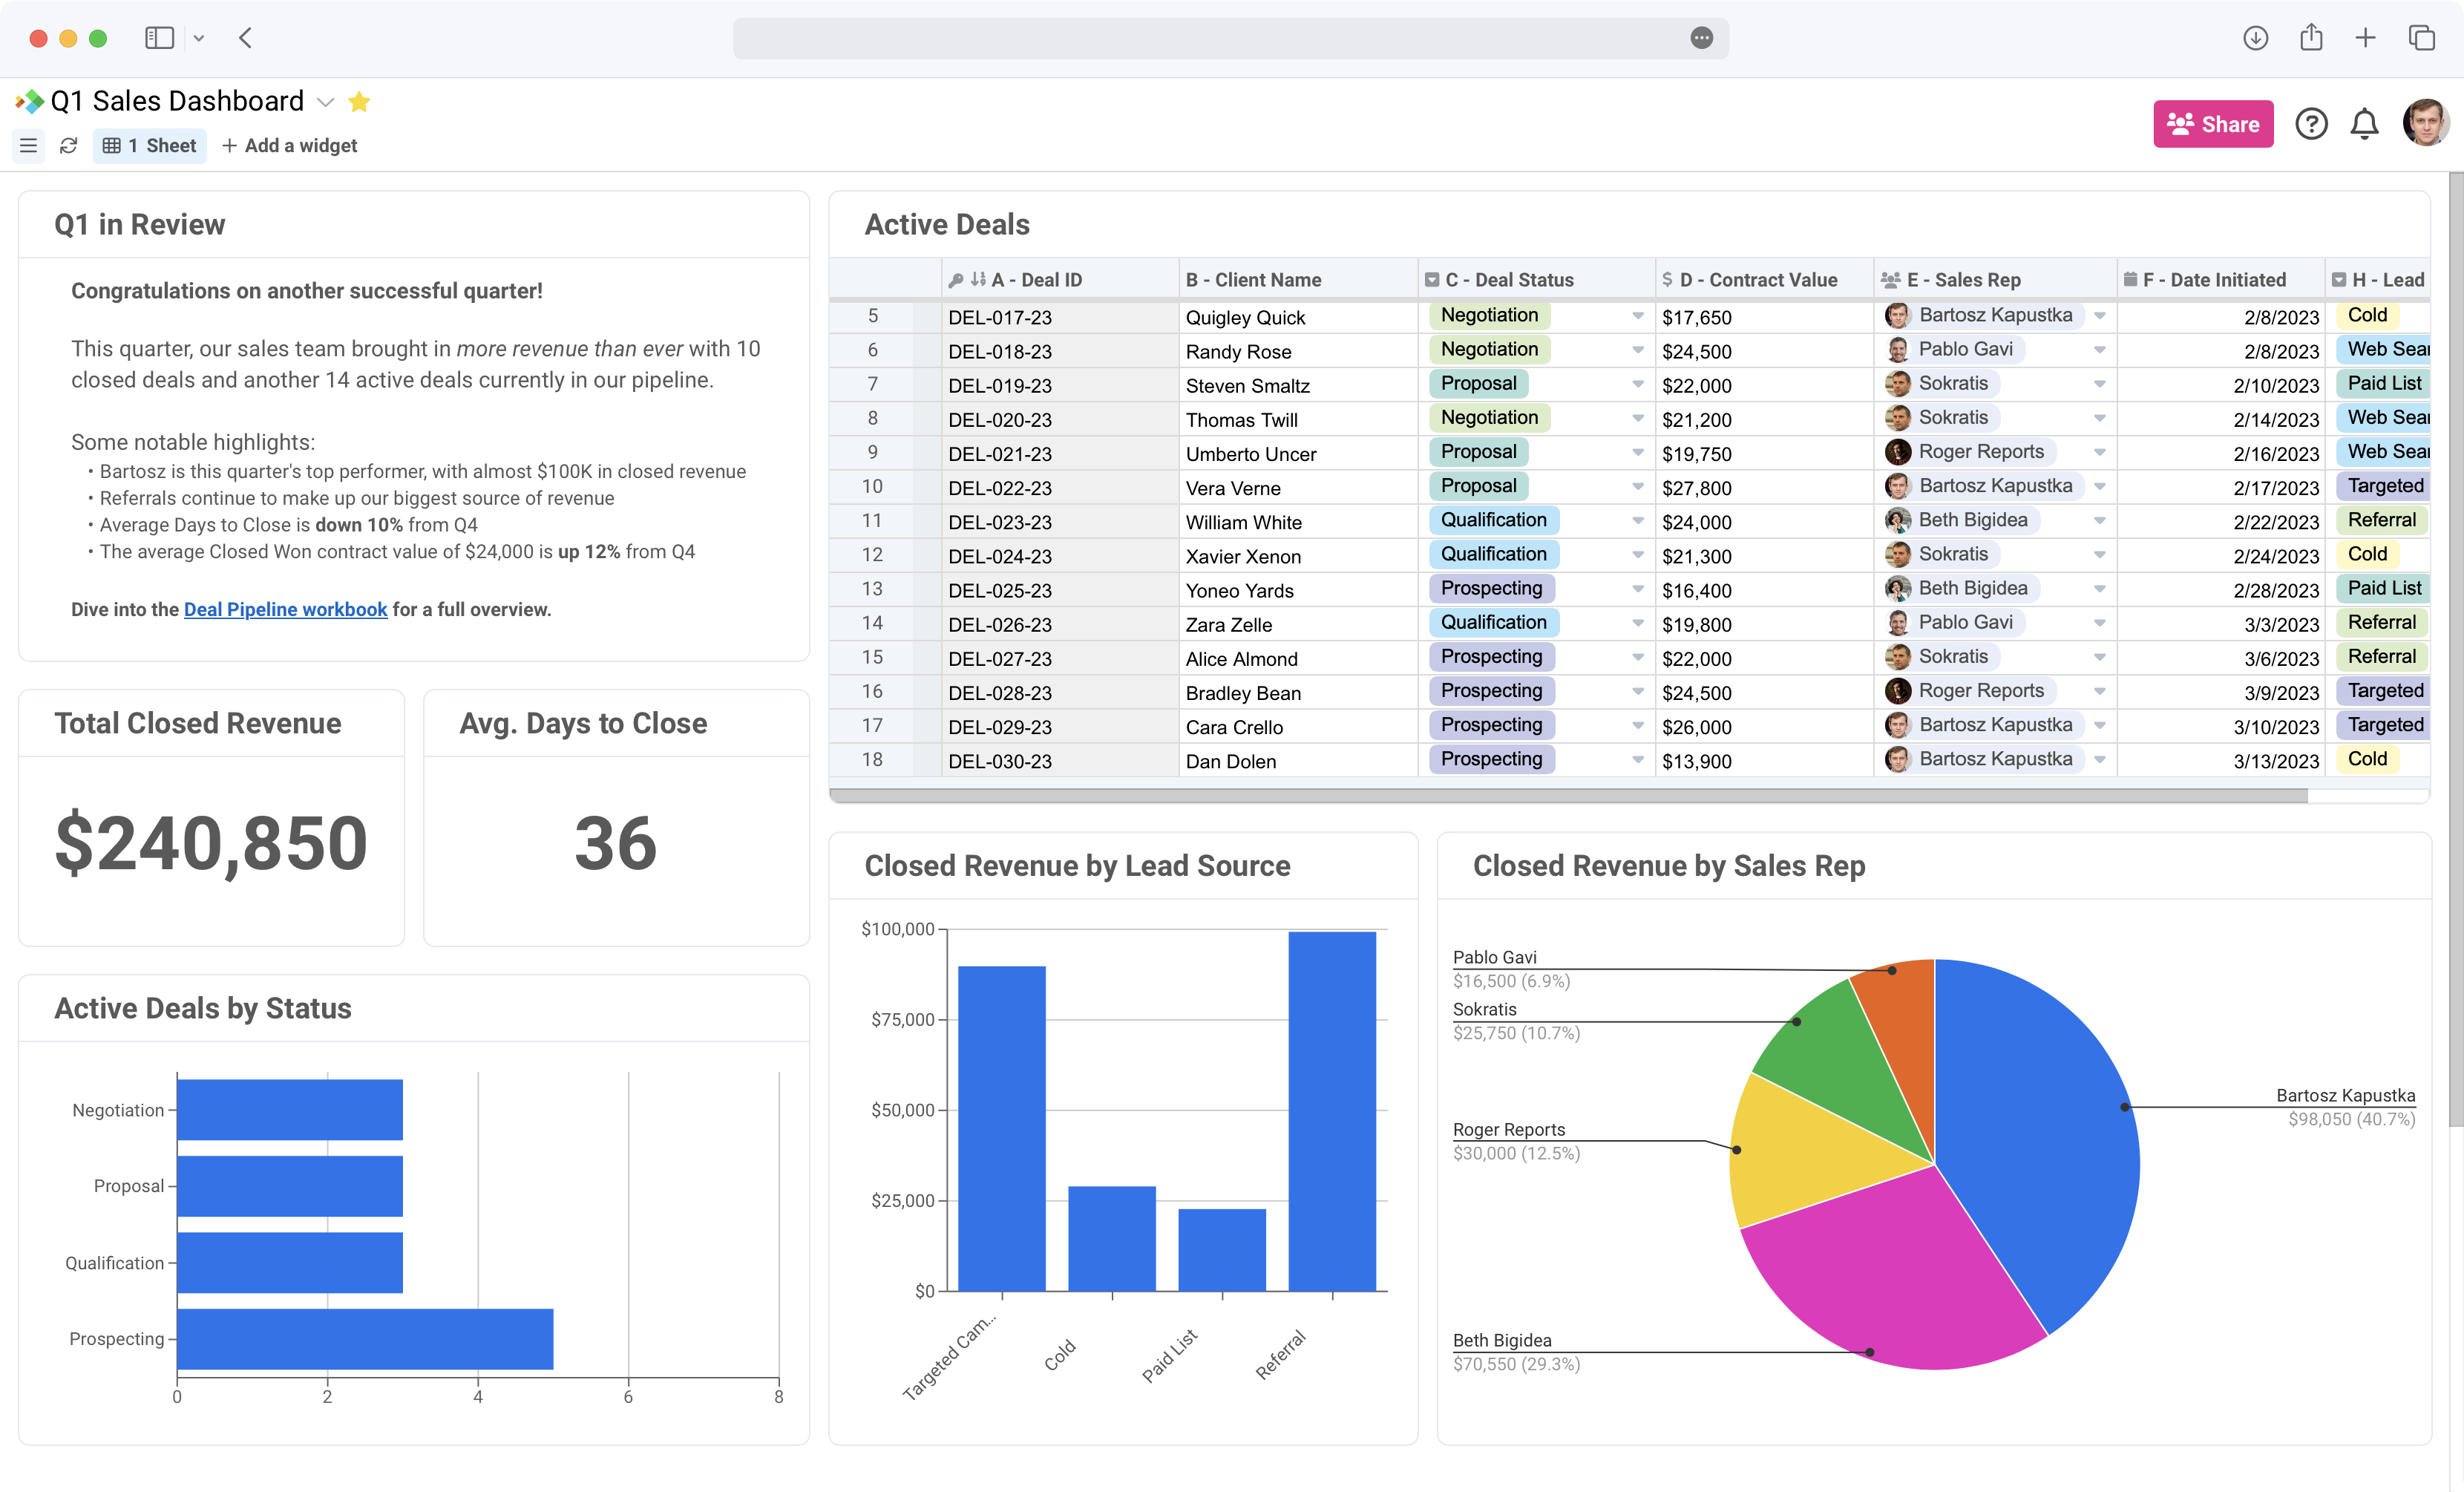
Task: Click the pink Share button
Action: [2212, 124]
